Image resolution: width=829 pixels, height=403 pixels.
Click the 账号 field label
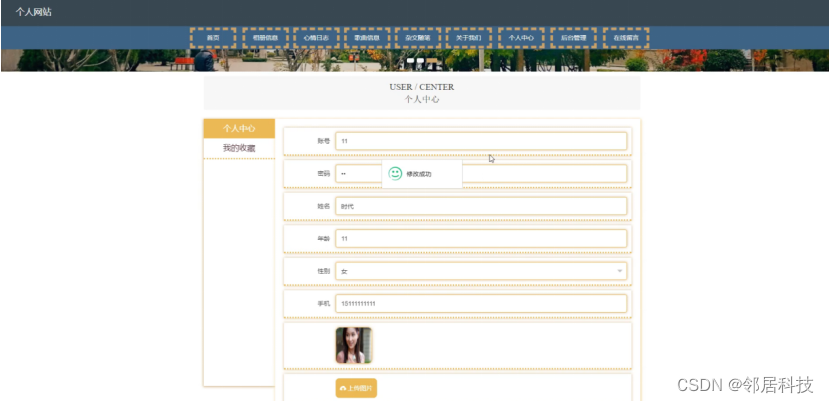(x=324, y=141)
